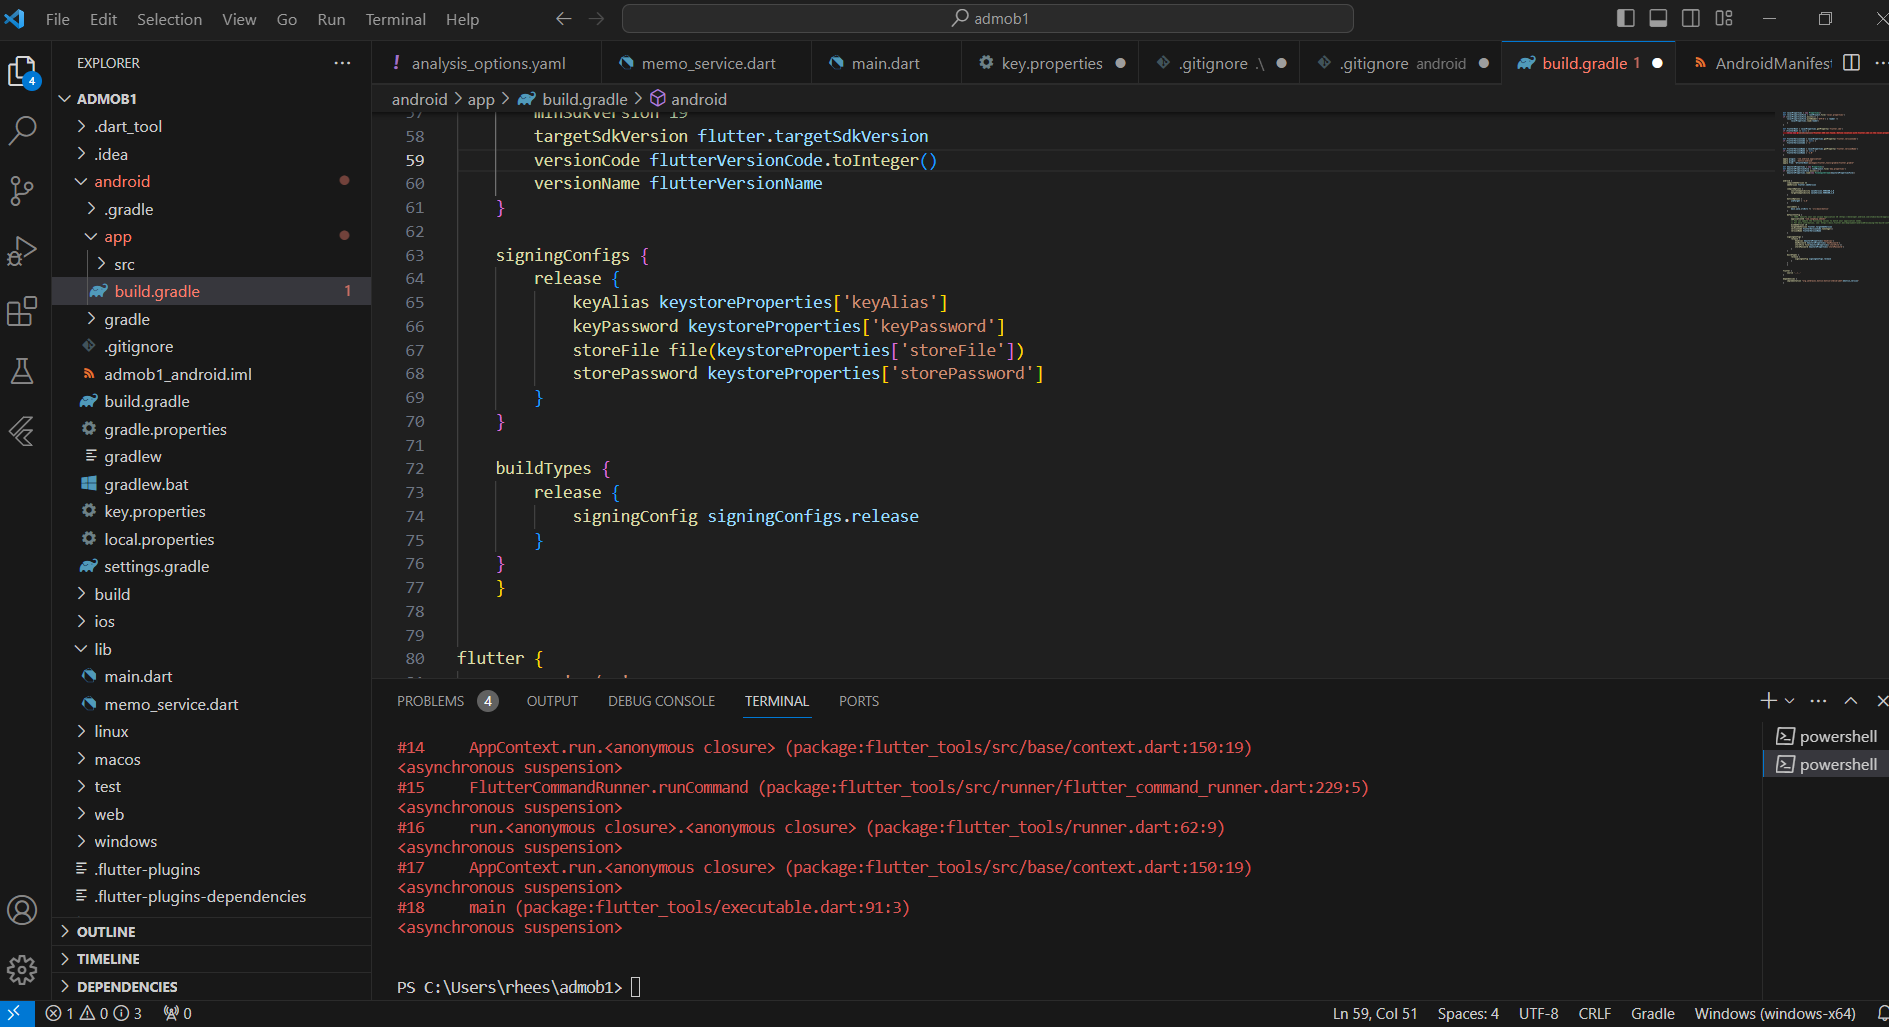The width and height of the screenshot is (1889, 1027).
Task: Open the File menu
Action: point(58,19)
